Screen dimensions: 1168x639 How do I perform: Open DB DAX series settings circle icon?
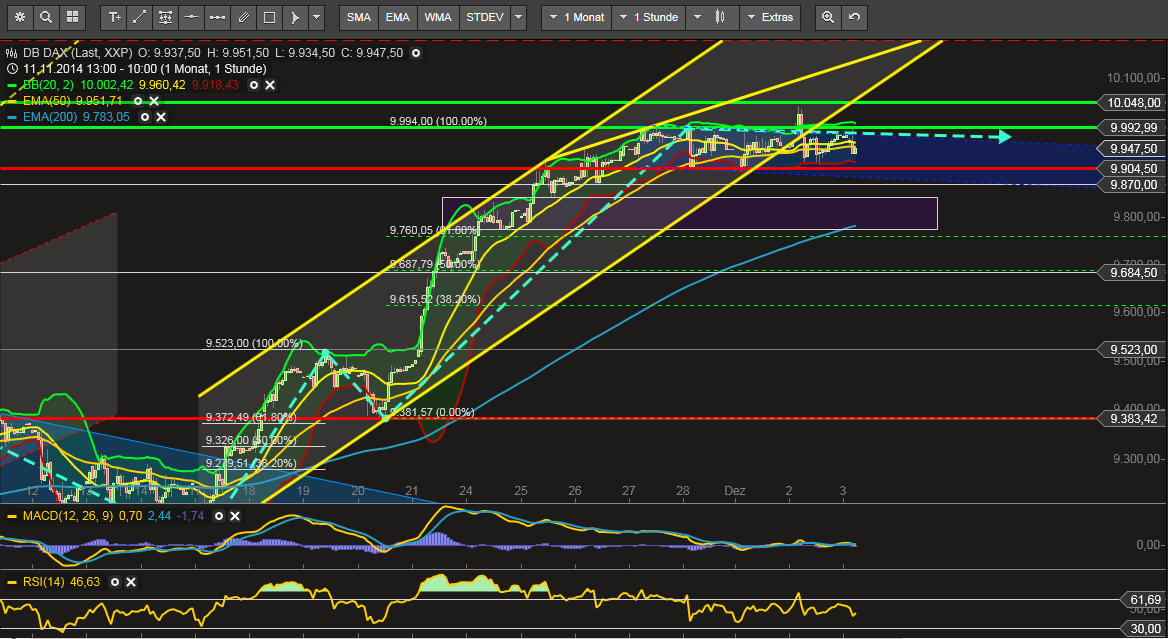pos(416,53)
